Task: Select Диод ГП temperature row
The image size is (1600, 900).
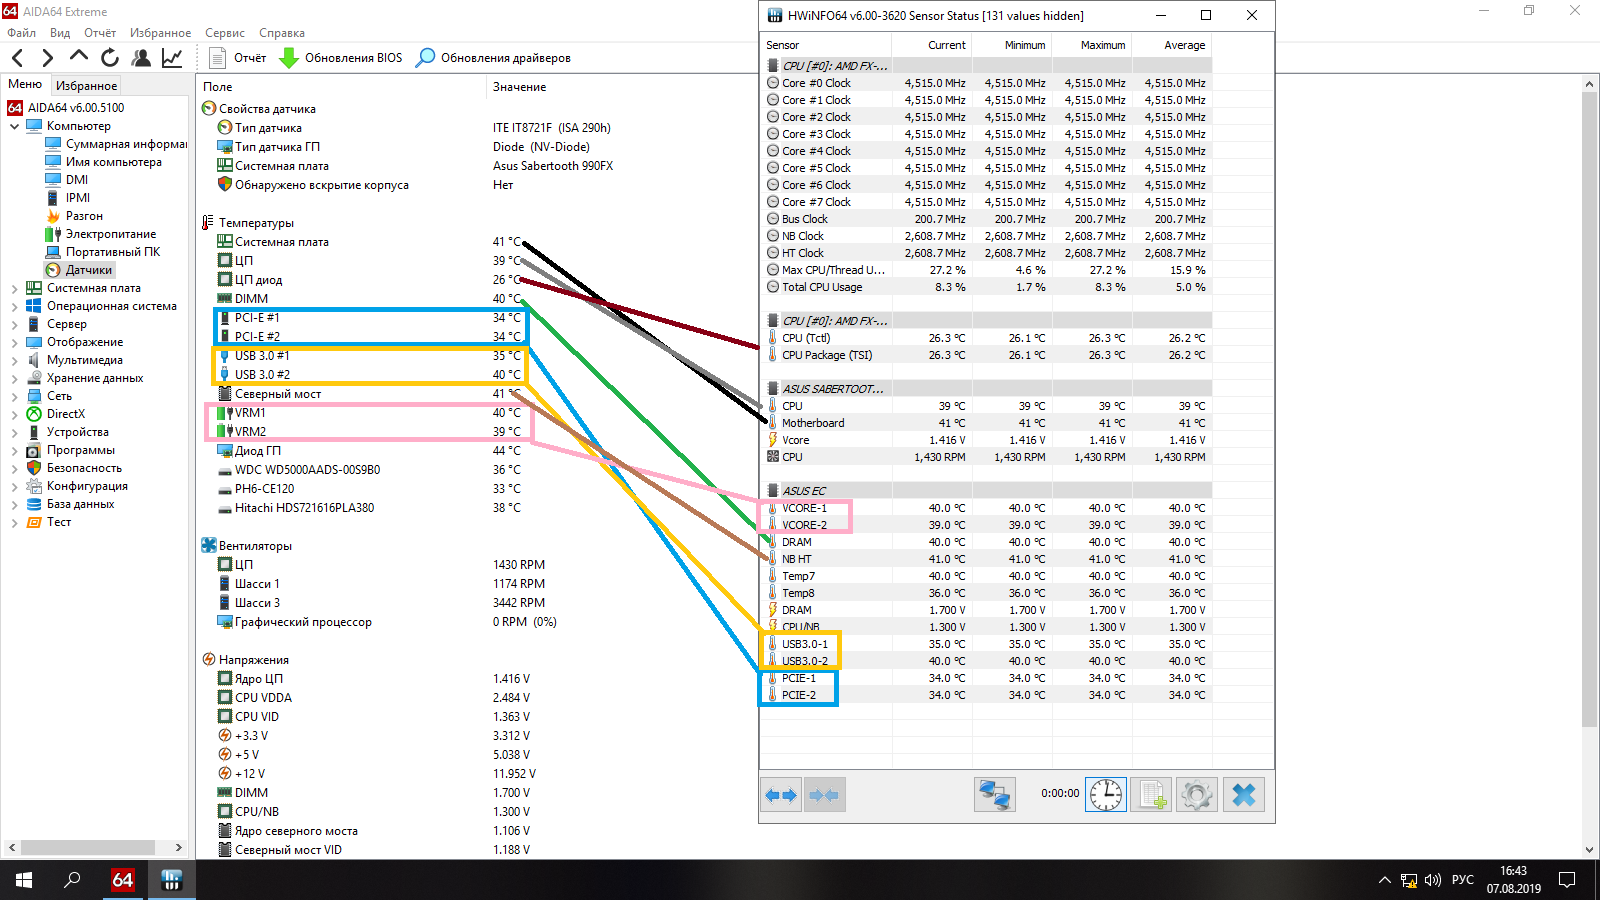Action: (370, 451)
